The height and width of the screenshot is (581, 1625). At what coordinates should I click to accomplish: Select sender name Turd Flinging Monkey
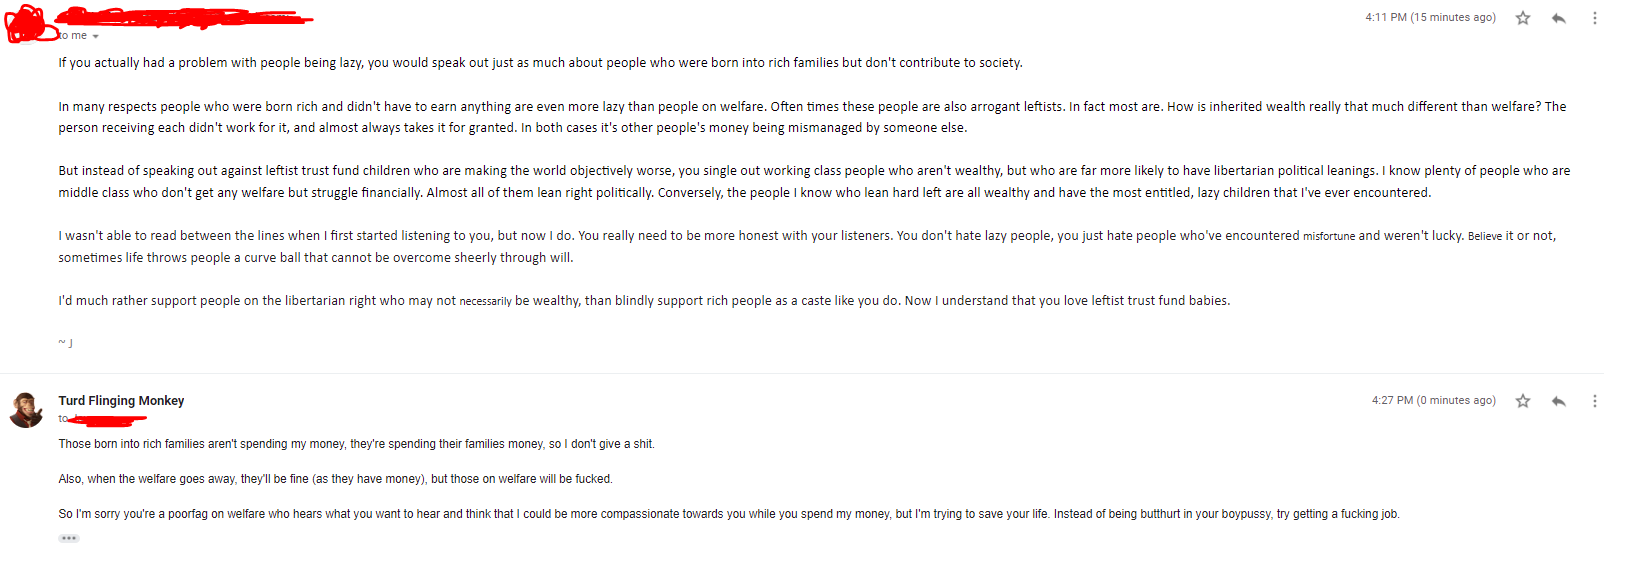pyautogui.click(x=121, y=401)
